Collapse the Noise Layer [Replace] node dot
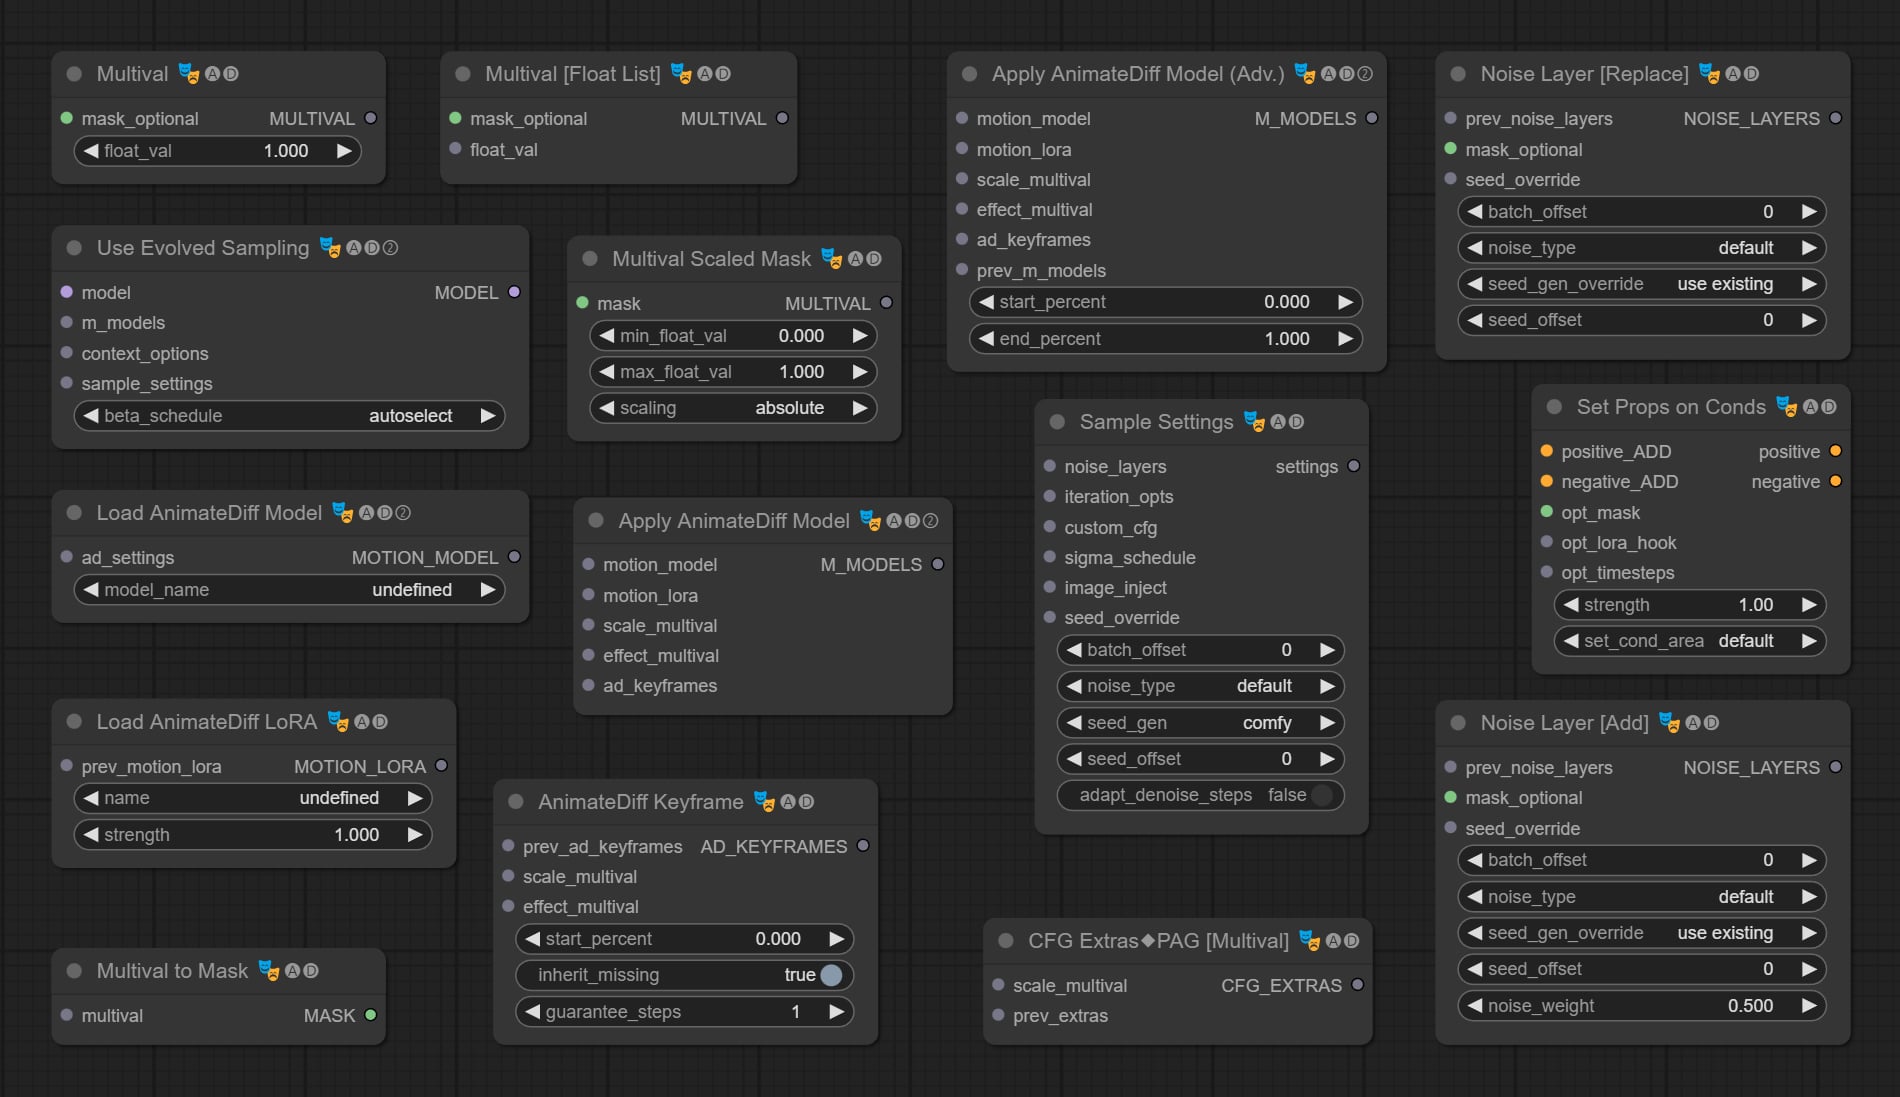 click(1458, 74)
